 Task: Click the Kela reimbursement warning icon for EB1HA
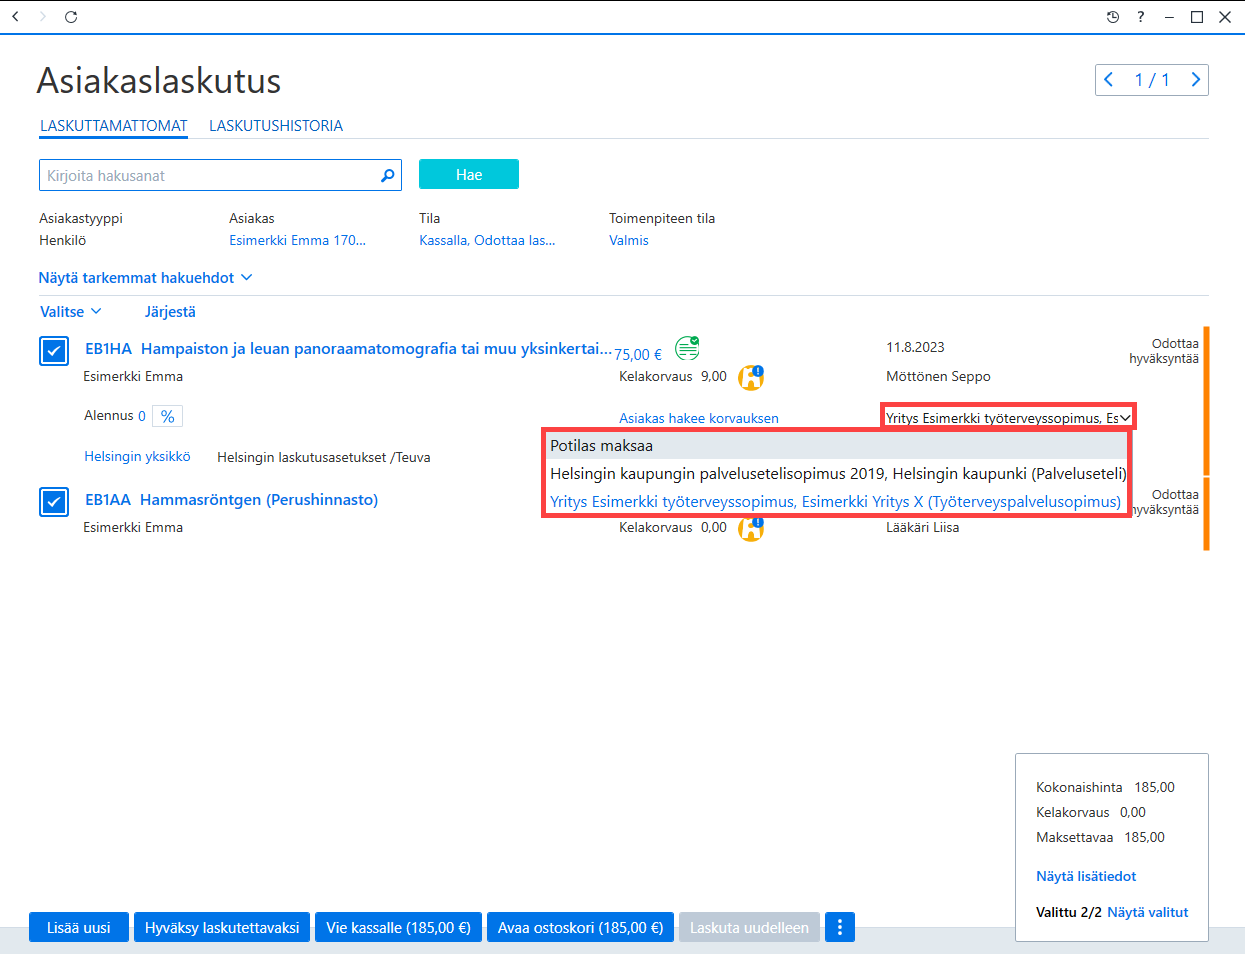click(751, 377)
